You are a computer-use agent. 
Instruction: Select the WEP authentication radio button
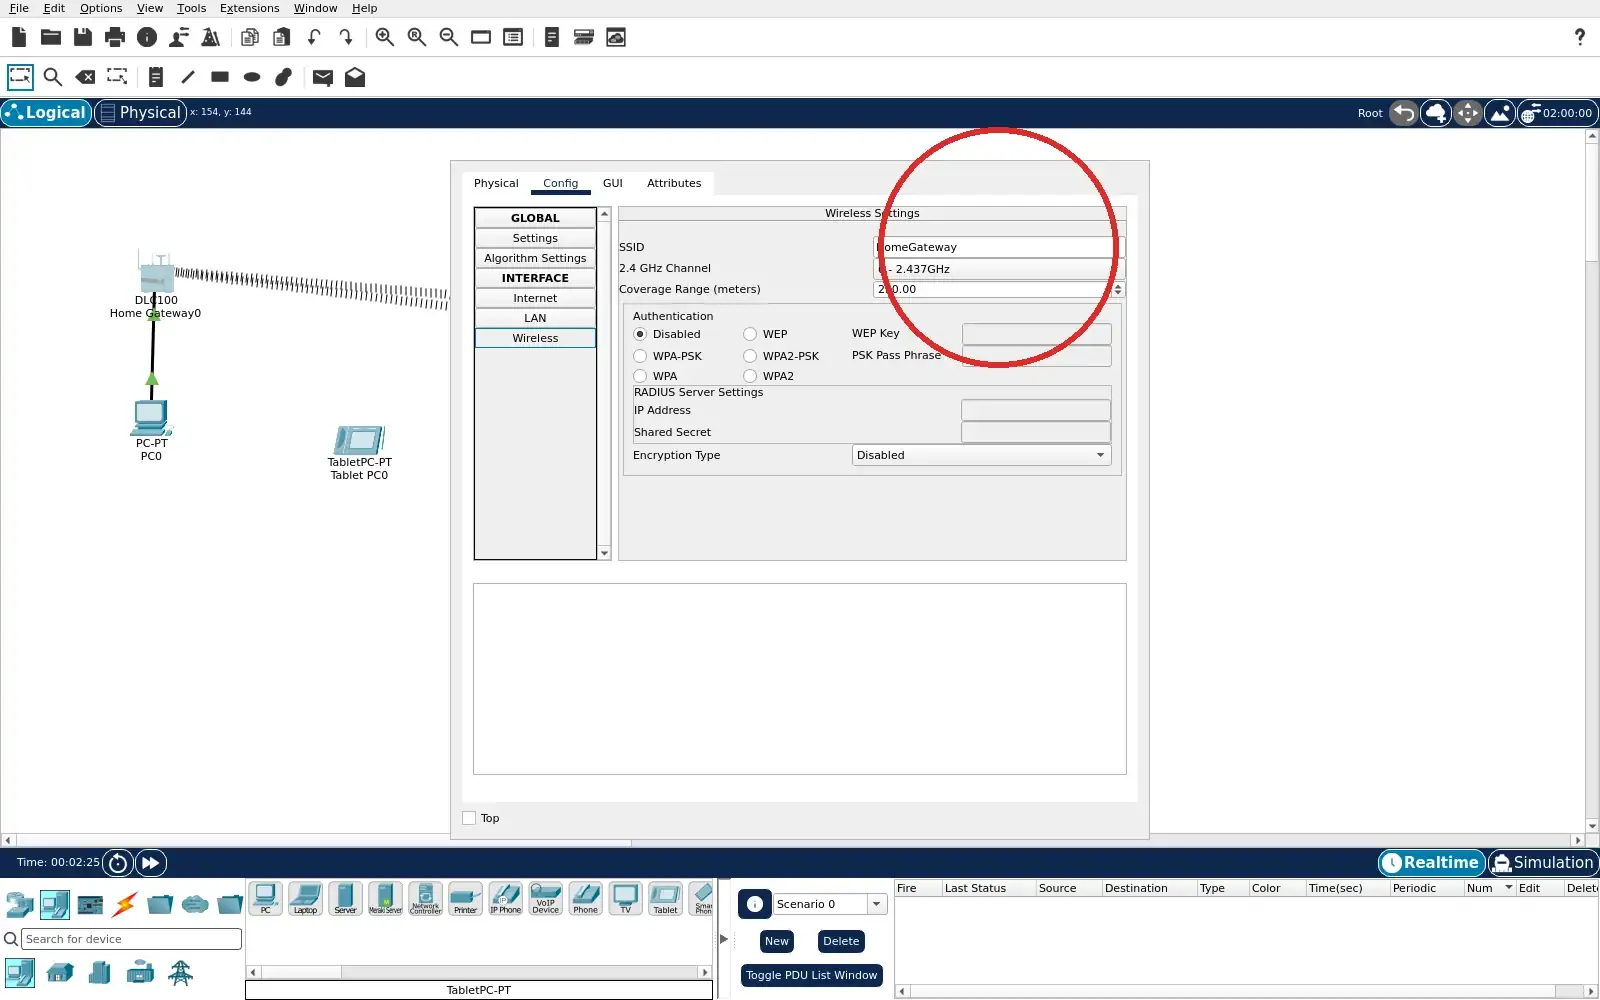point(750,334)
